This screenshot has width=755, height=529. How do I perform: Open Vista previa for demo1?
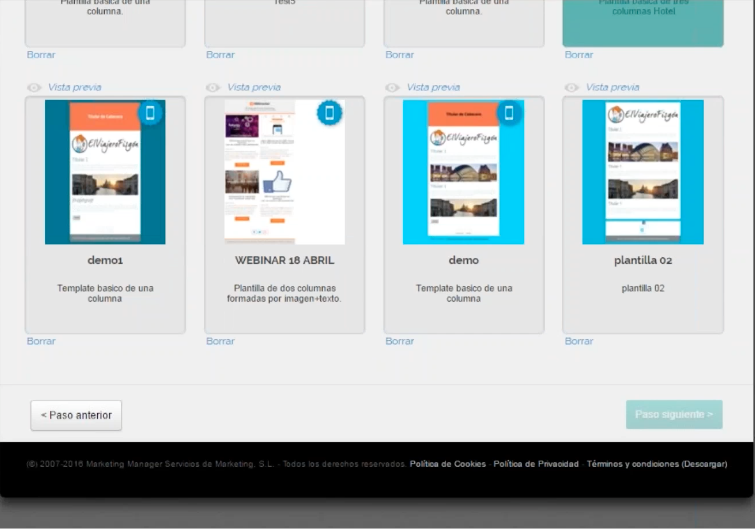[75, 87]
